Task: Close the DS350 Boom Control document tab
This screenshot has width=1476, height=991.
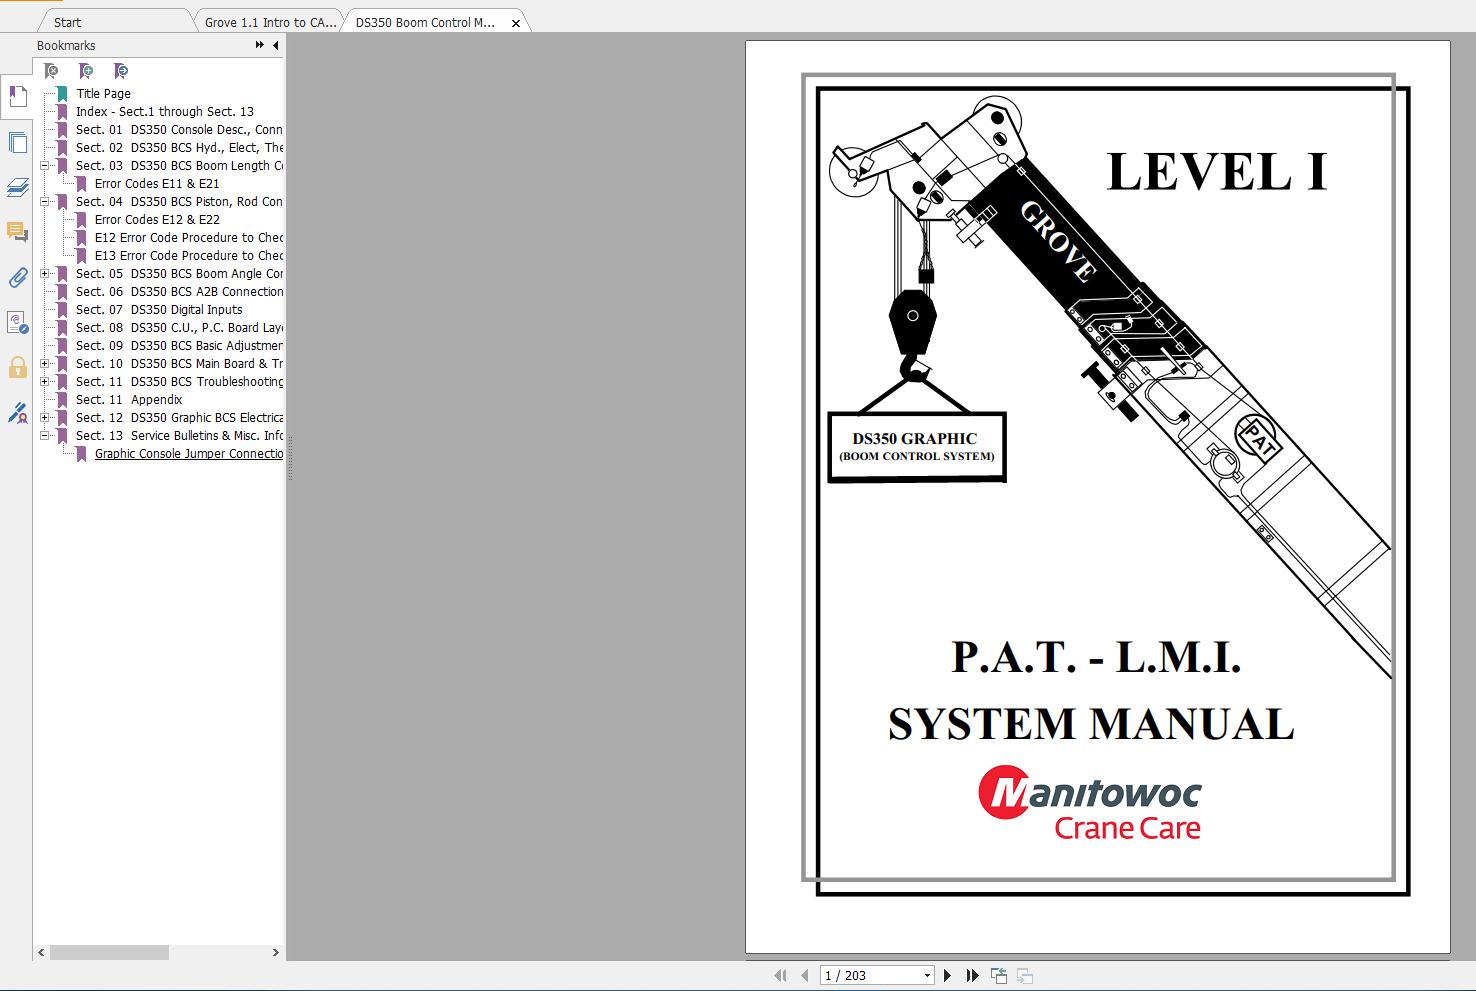Action: point(516,23)
